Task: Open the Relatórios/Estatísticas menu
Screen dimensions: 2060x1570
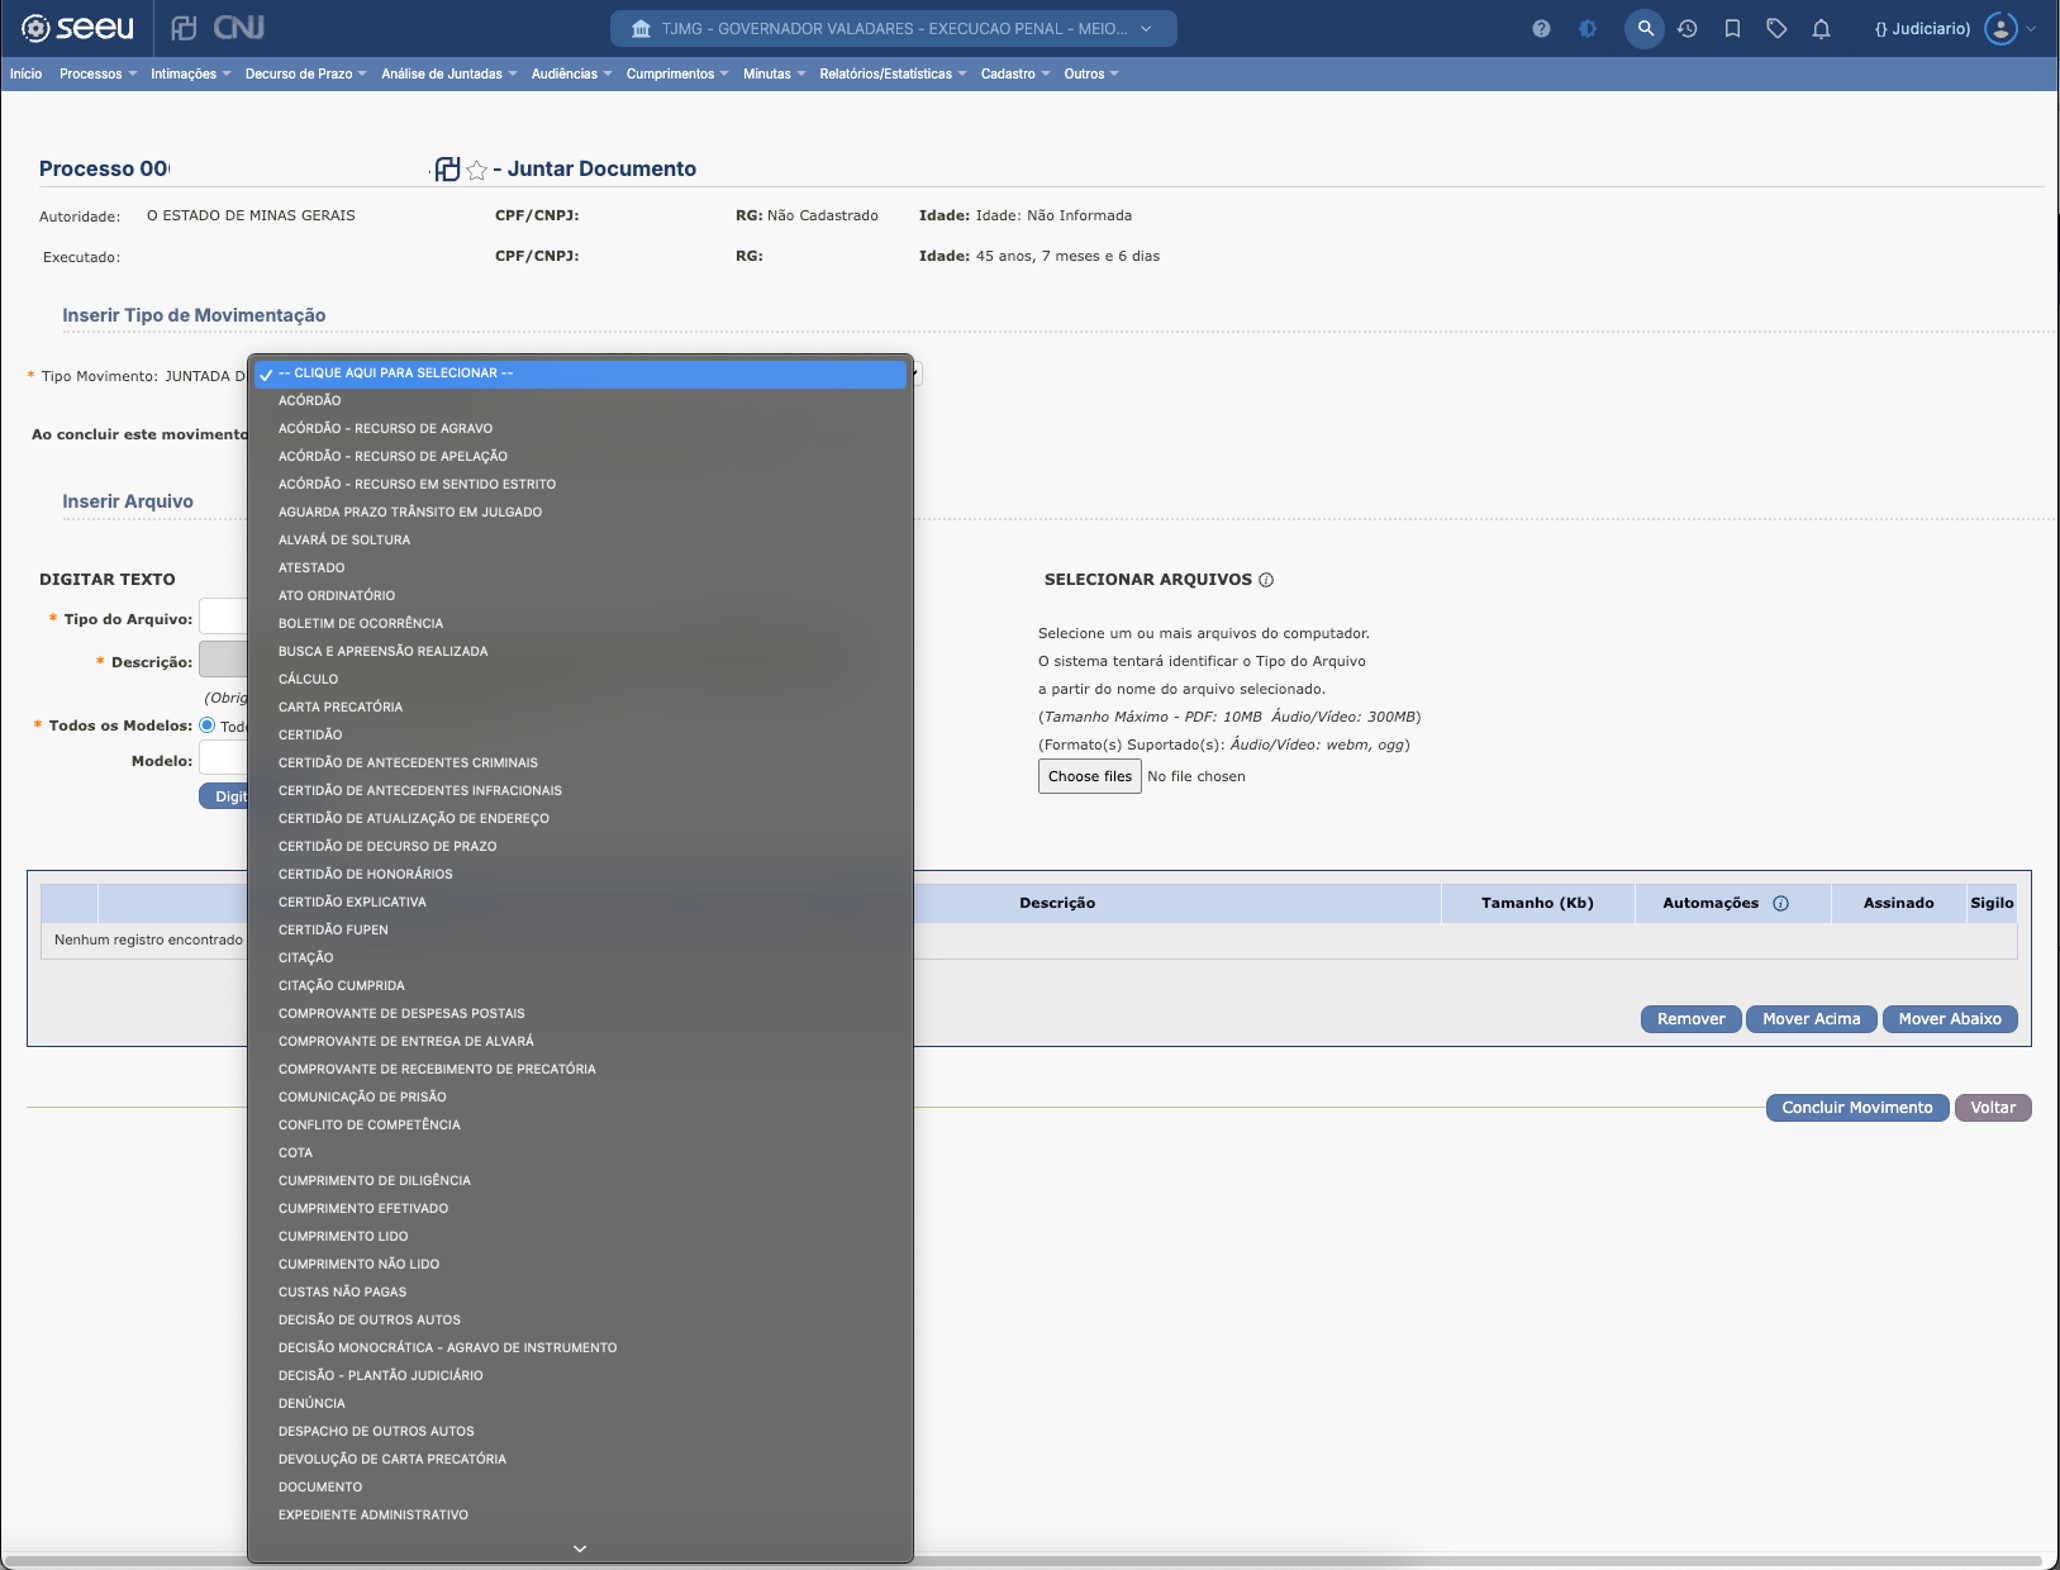Action: (885, 73)
